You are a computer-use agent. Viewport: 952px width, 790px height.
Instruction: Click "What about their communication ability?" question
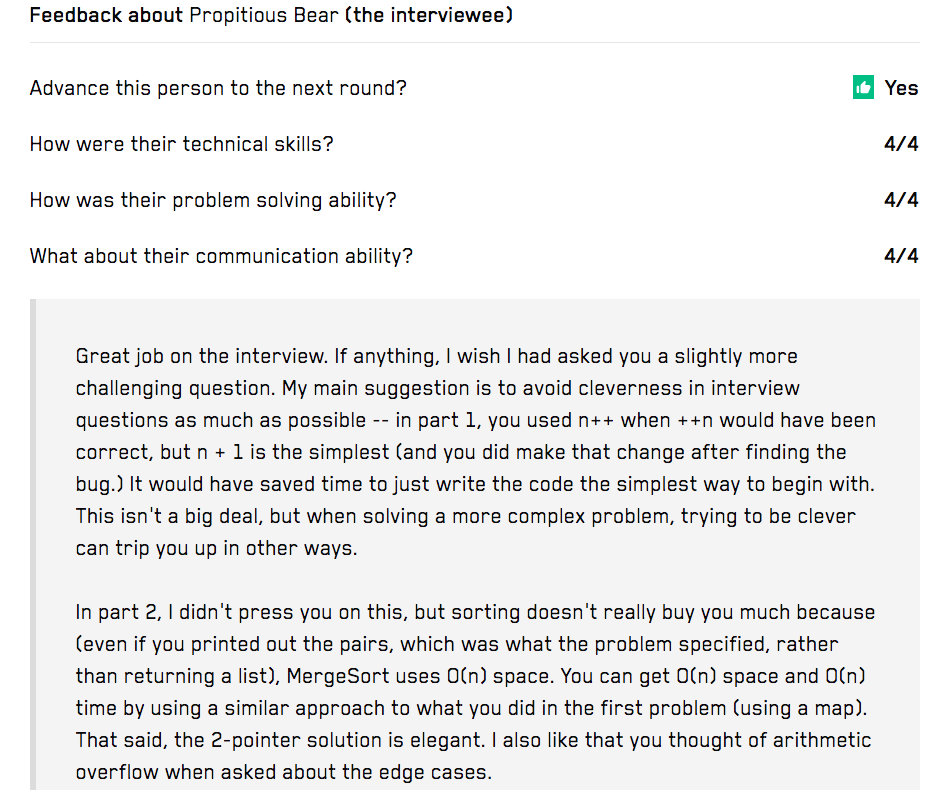[x=221, y=256]
